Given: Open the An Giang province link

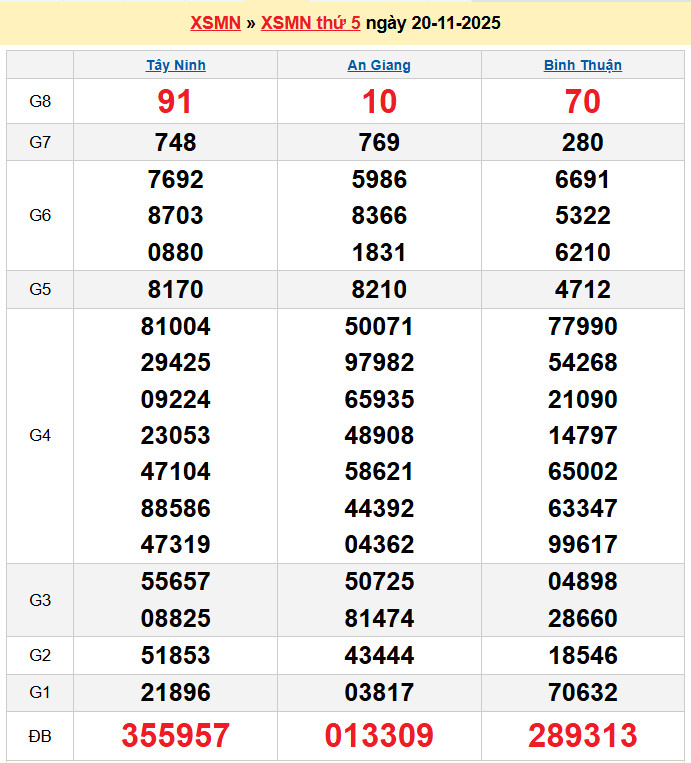Looking at the screenshot, I should [379, 65].
